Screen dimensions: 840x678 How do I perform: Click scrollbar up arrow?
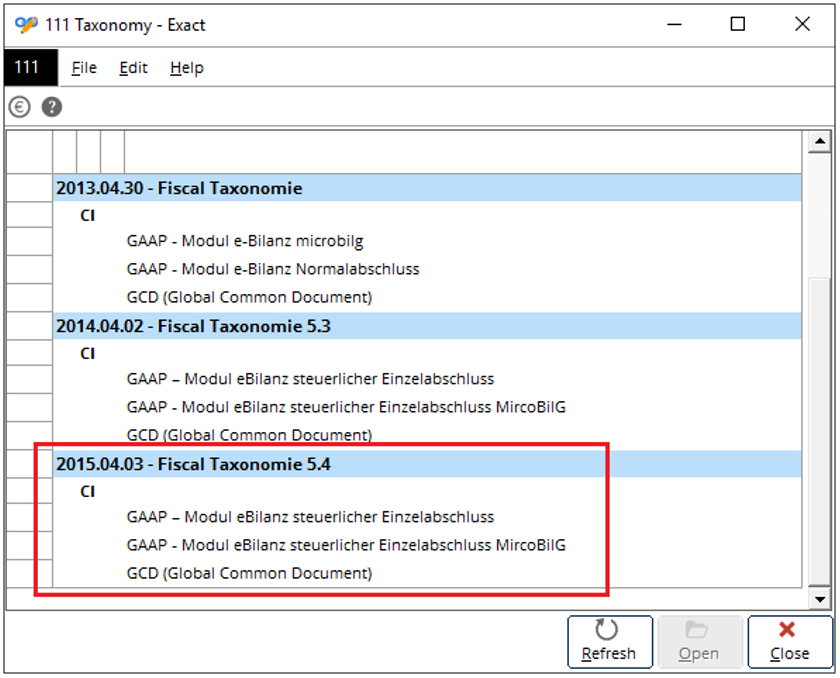(x=820, y=141)
